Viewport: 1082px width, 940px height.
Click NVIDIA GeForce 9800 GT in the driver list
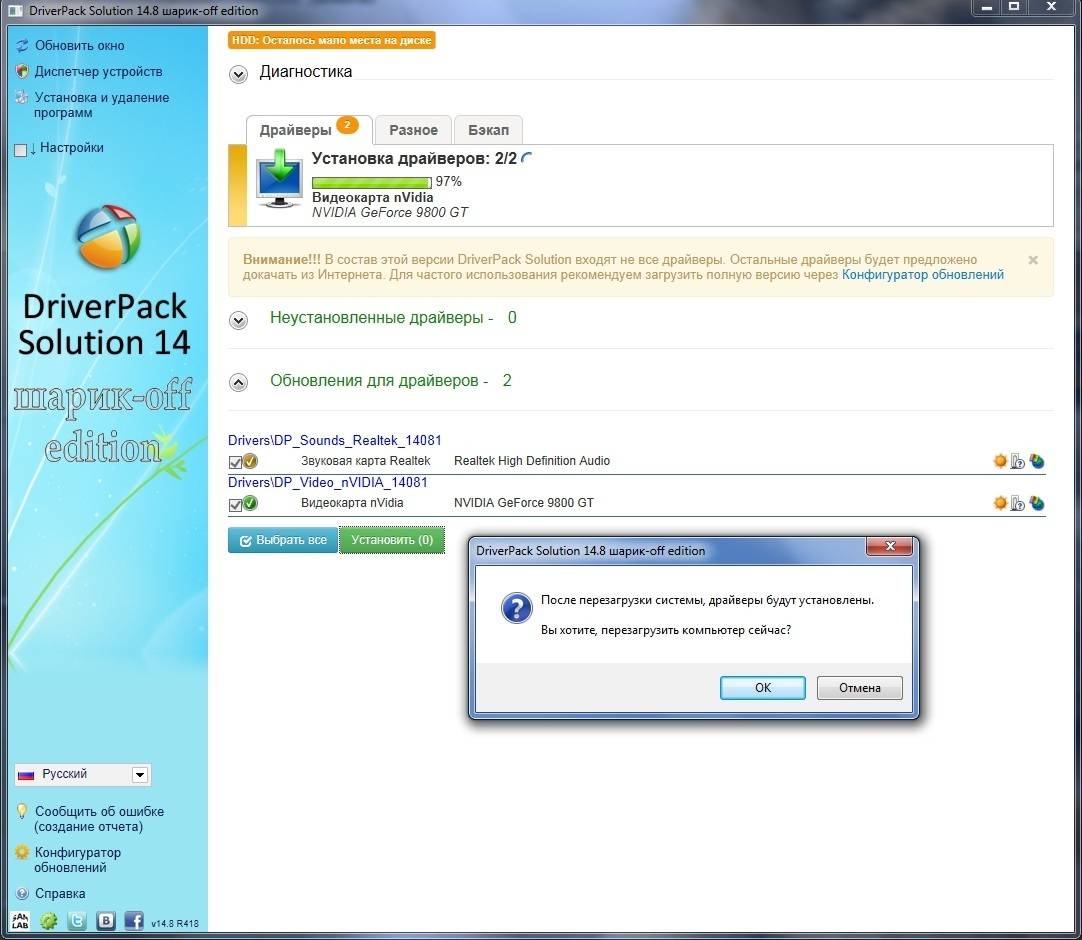tap(524, 502)
